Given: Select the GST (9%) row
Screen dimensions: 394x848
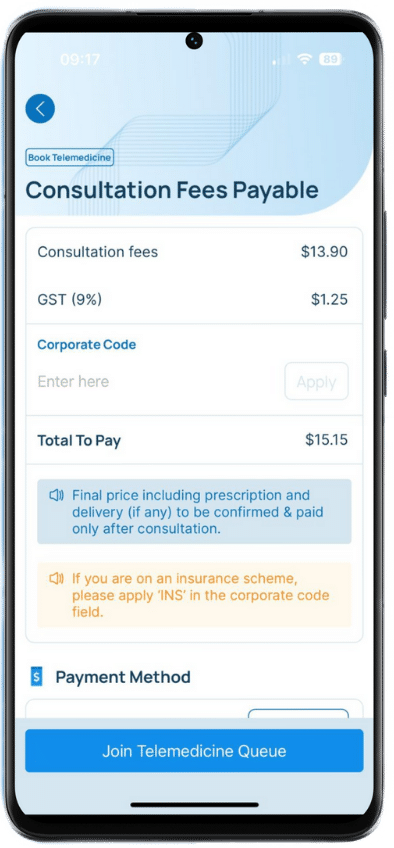Looking at the screenshot, I should point(194,300).
